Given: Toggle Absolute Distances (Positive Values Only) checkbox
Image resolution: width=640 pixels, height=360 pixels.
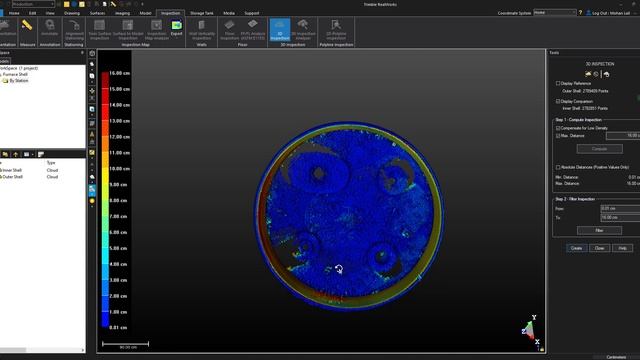Looking at the screenshot, I should pos(558,167).
